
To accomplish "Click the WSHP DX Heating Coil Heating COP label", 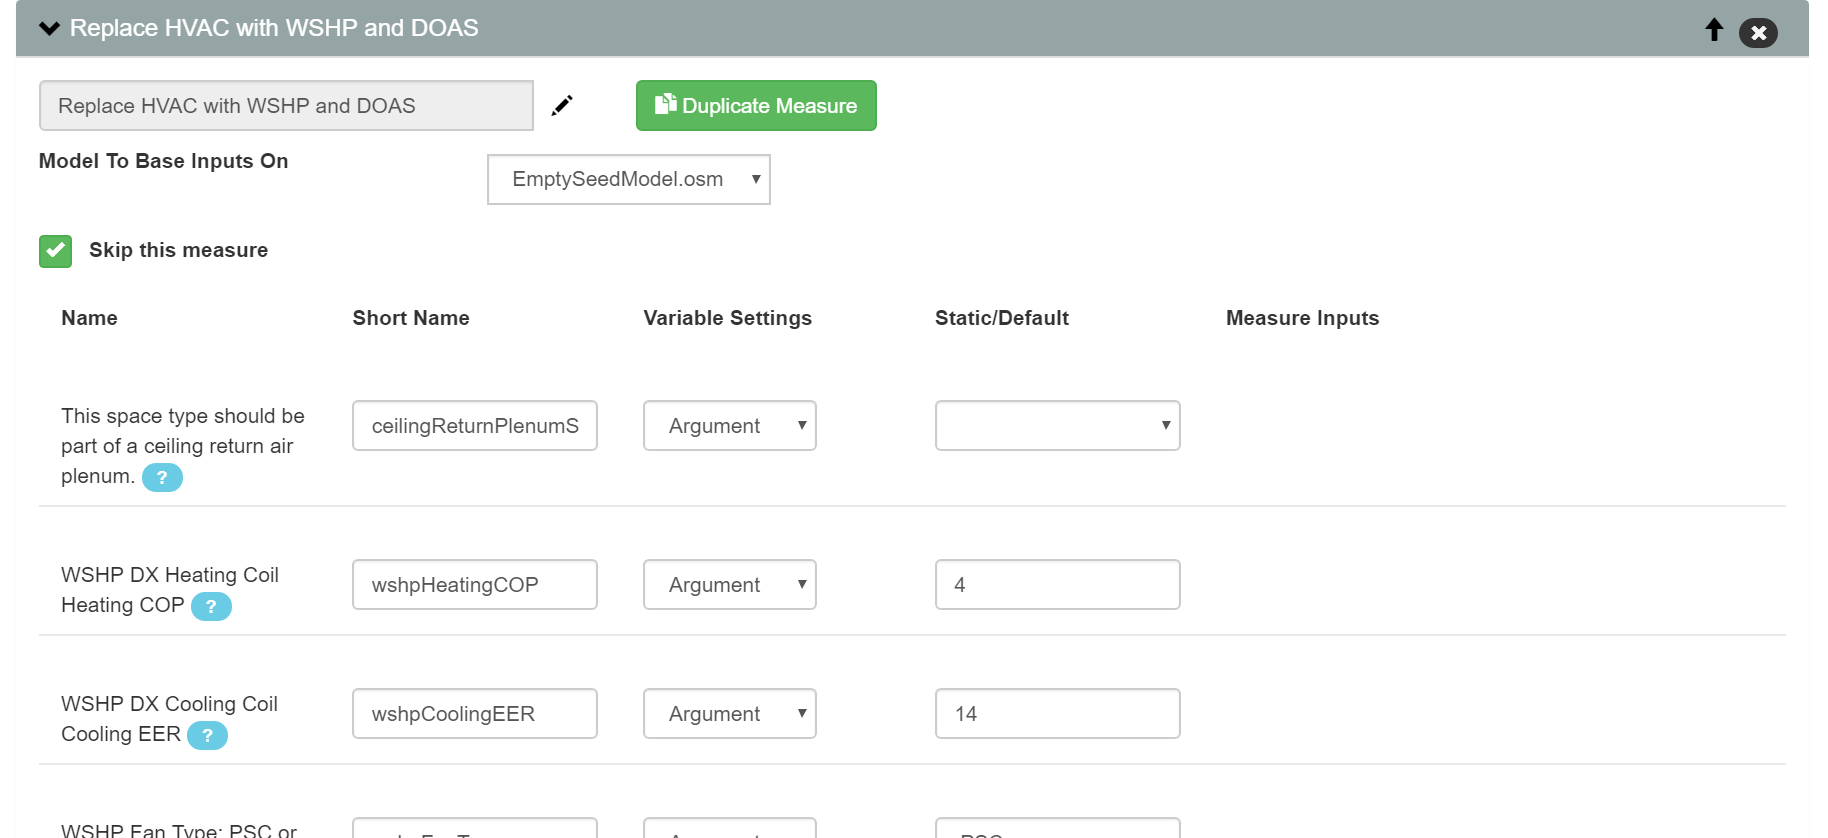I will point(170,590).
